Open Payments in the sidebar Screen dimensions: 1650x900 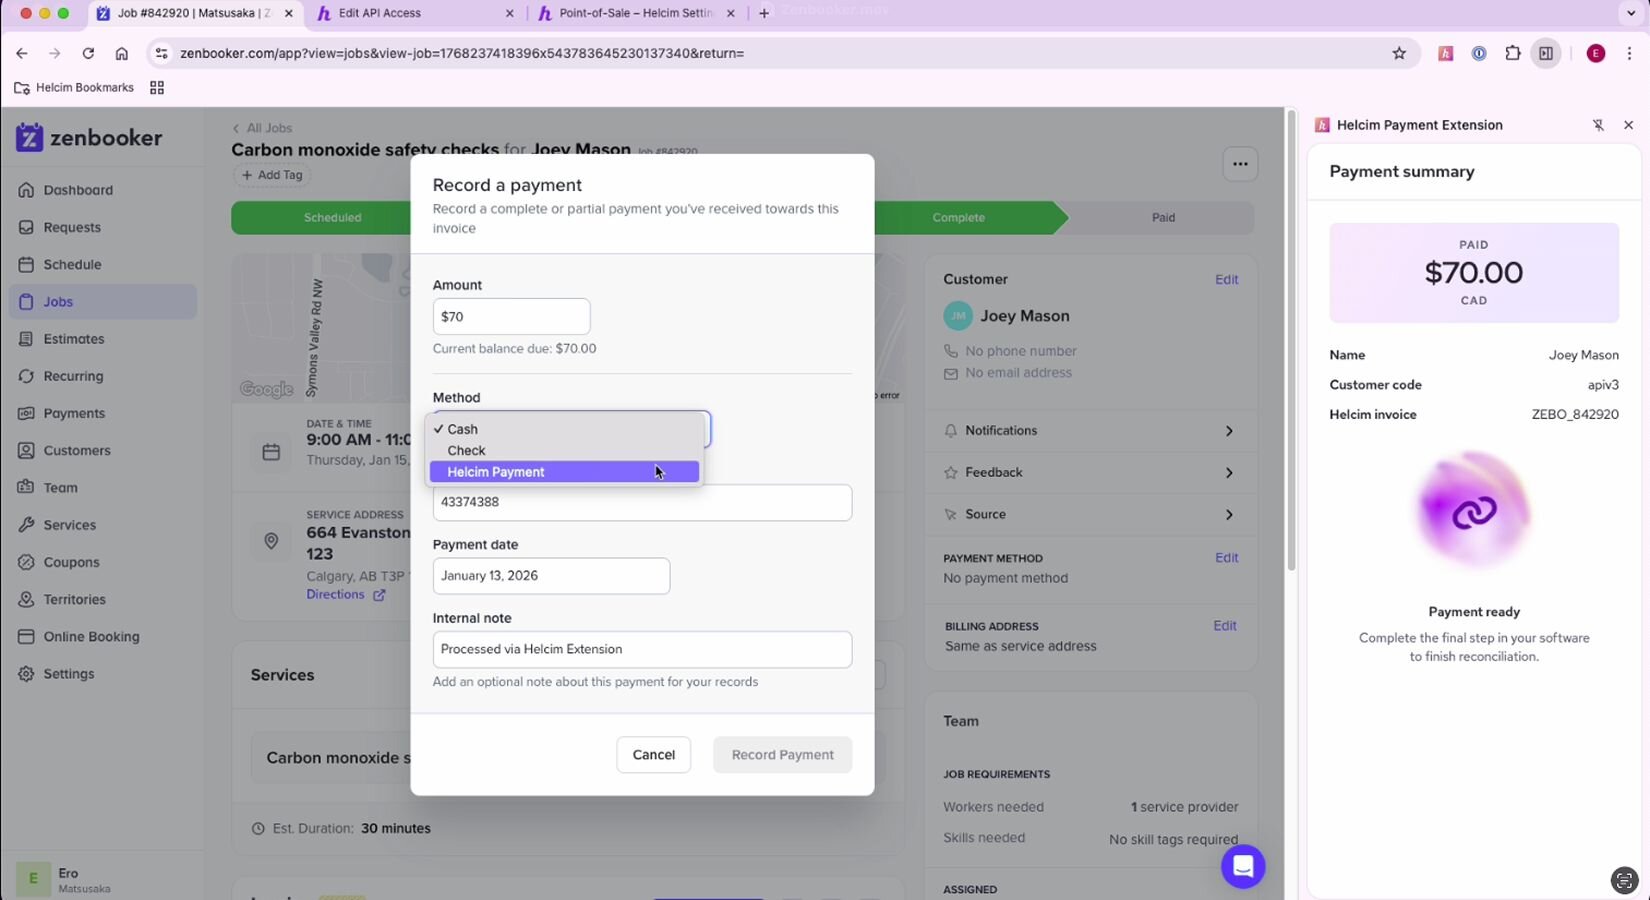click(x=103, y=413)
